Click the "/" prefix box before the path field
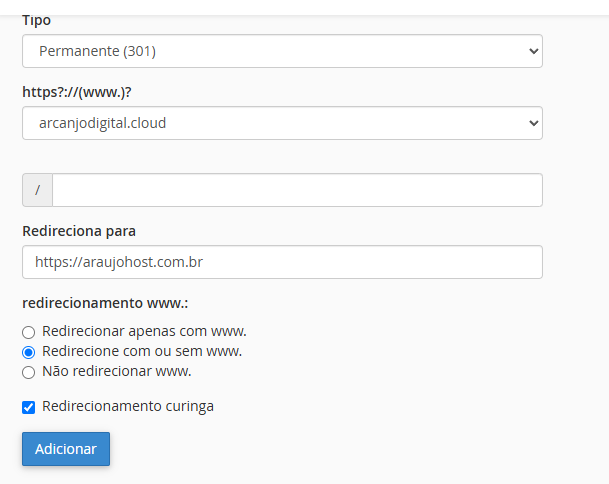The height and width of the screenshot is (484, 609). 37,190
